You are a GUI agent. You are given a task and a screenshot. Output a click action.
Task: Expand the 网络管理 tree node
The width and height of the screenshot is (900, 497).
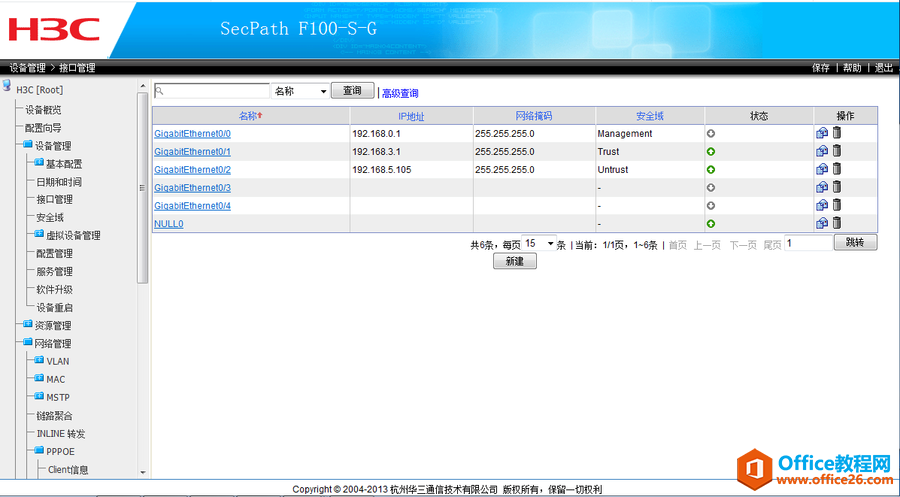tap(28, 342)
